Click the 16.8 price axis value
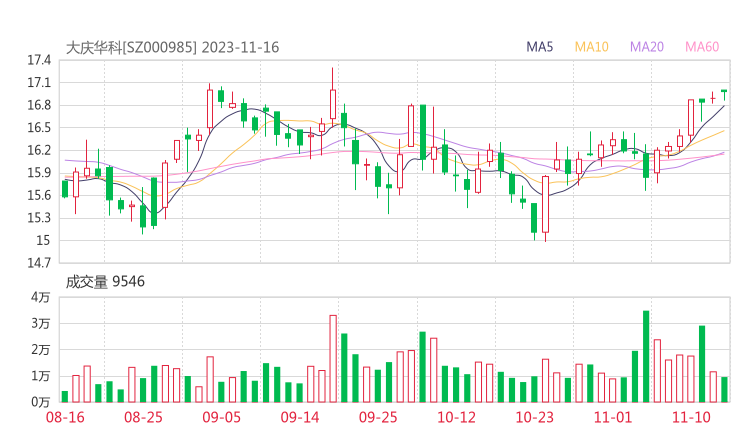 click(x=39, y=105)
